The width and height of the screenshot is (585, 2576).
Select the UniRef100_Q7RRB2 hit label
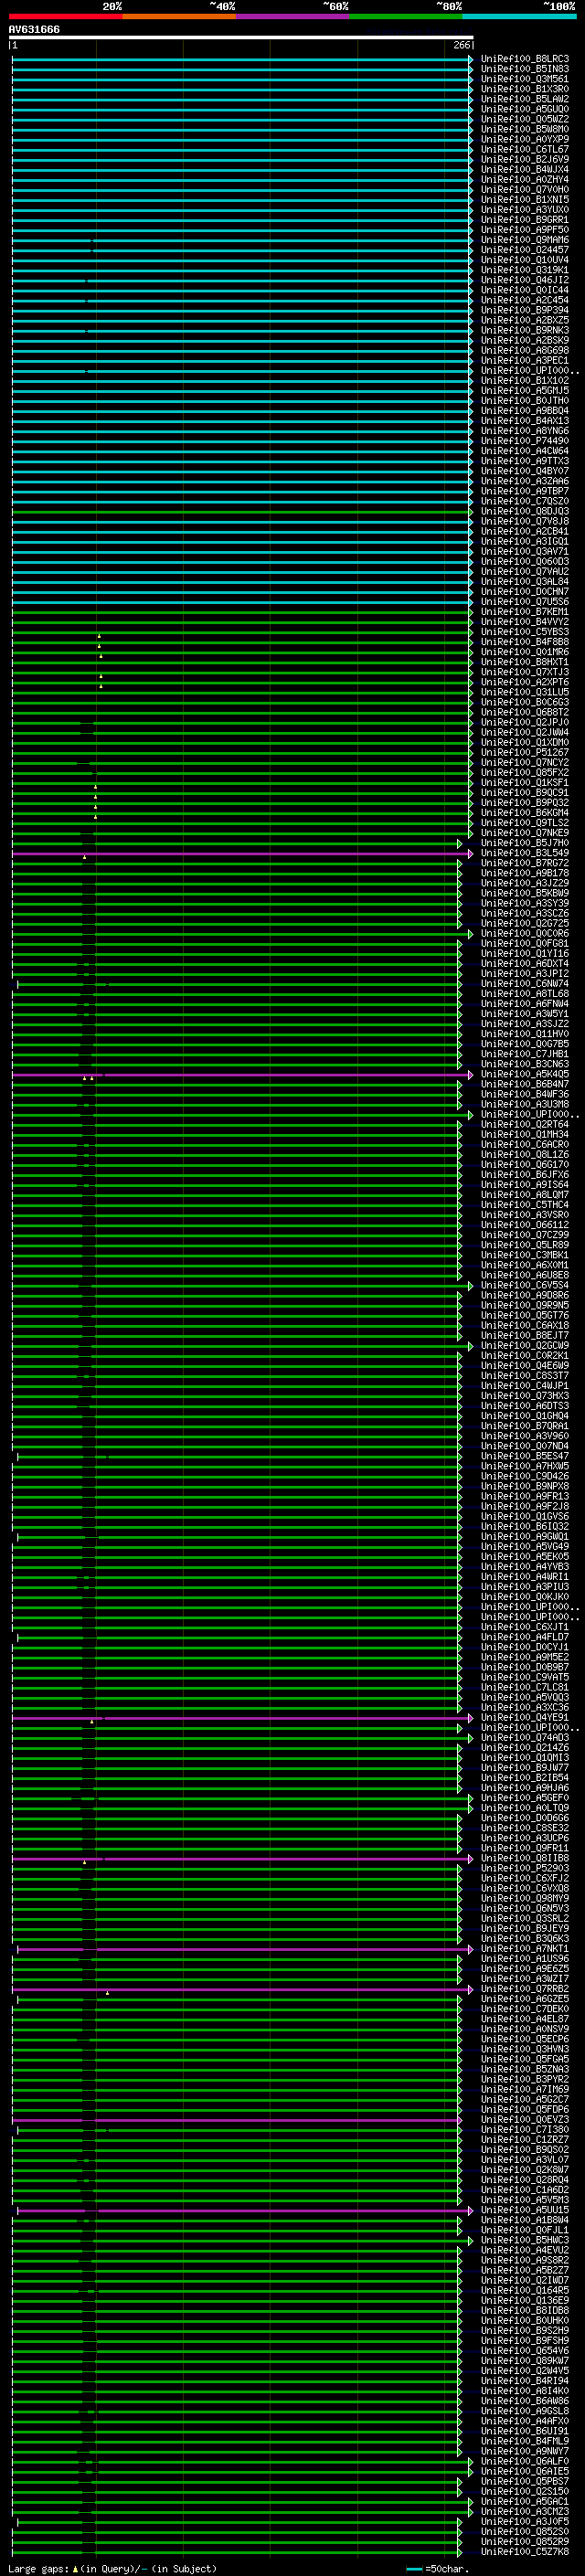[x=525, y=1989]
